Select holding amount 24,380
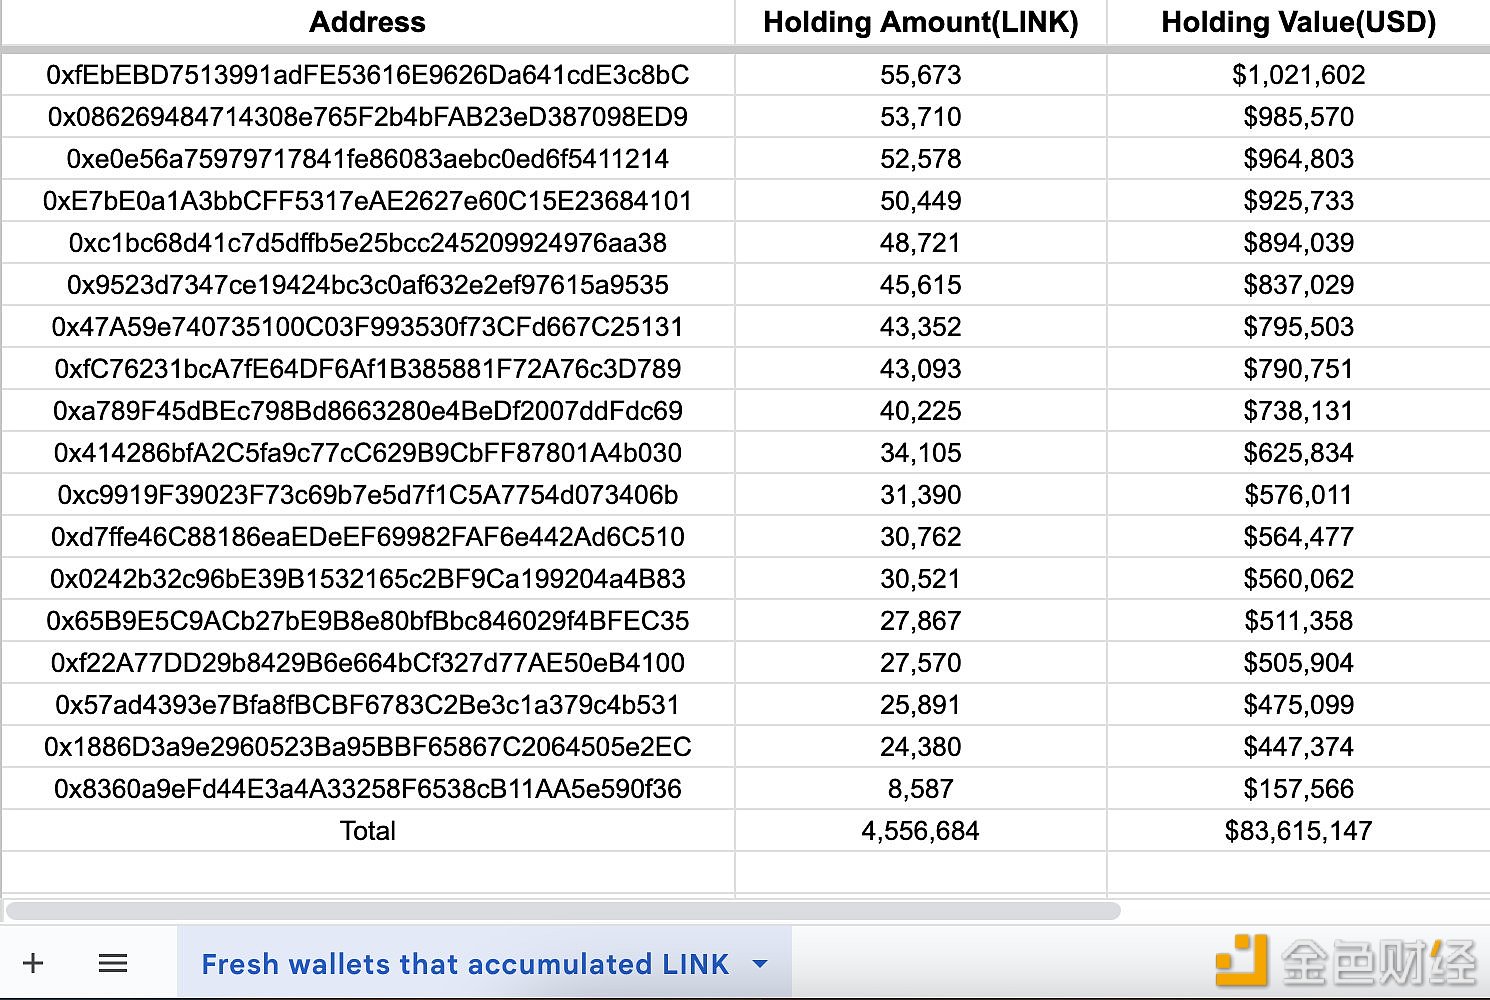 coord(920,747)
